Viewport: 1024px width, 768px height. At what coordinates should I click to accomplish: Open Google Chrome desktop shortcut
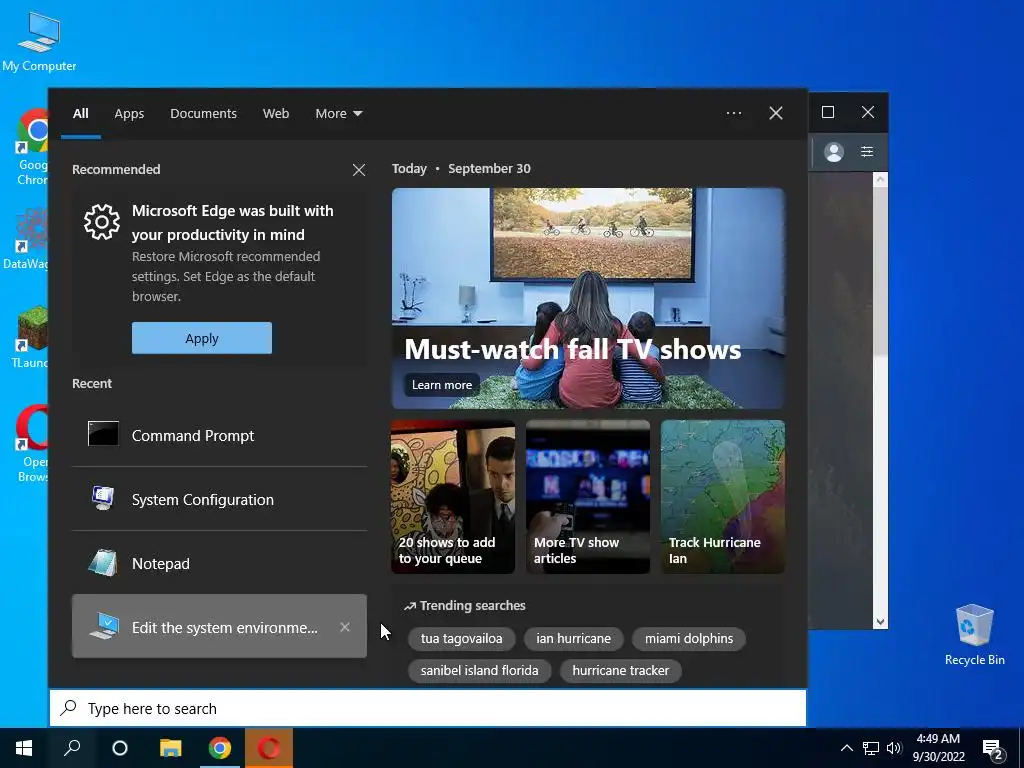tap(31, 147)
